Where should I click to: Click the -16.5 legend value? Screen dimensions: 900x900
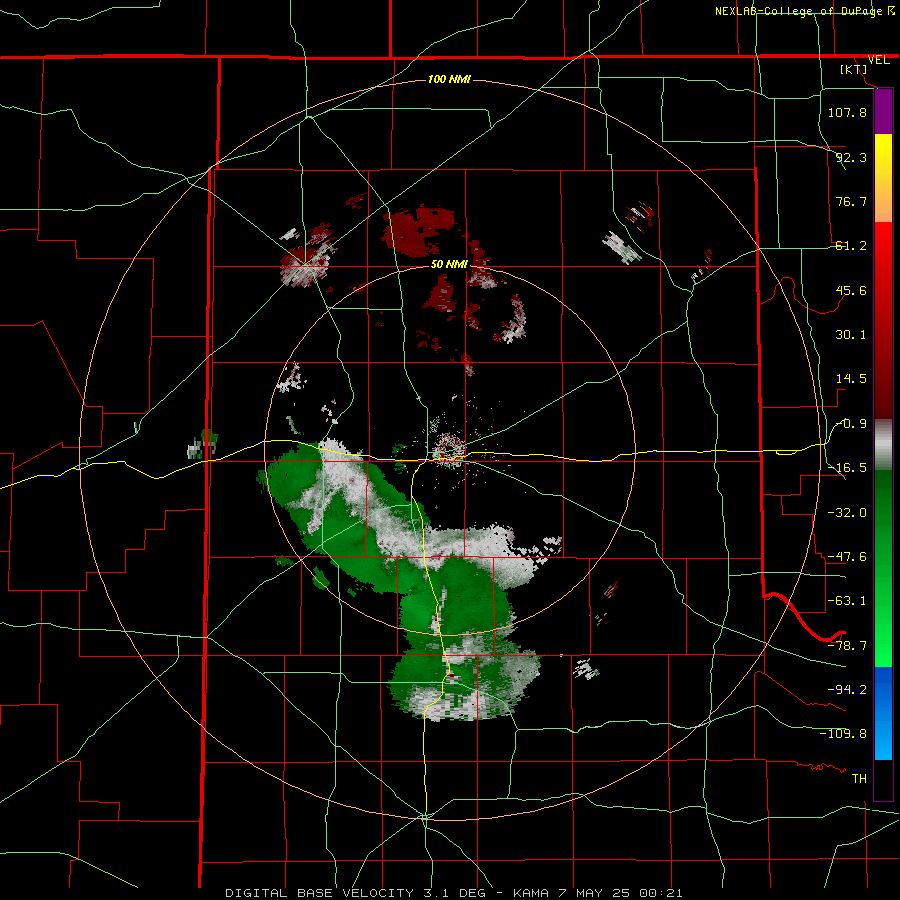847,468
